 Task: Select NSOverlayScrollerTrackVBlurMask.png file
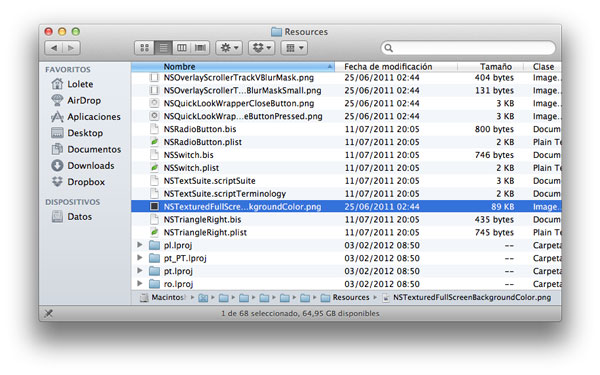238,78
